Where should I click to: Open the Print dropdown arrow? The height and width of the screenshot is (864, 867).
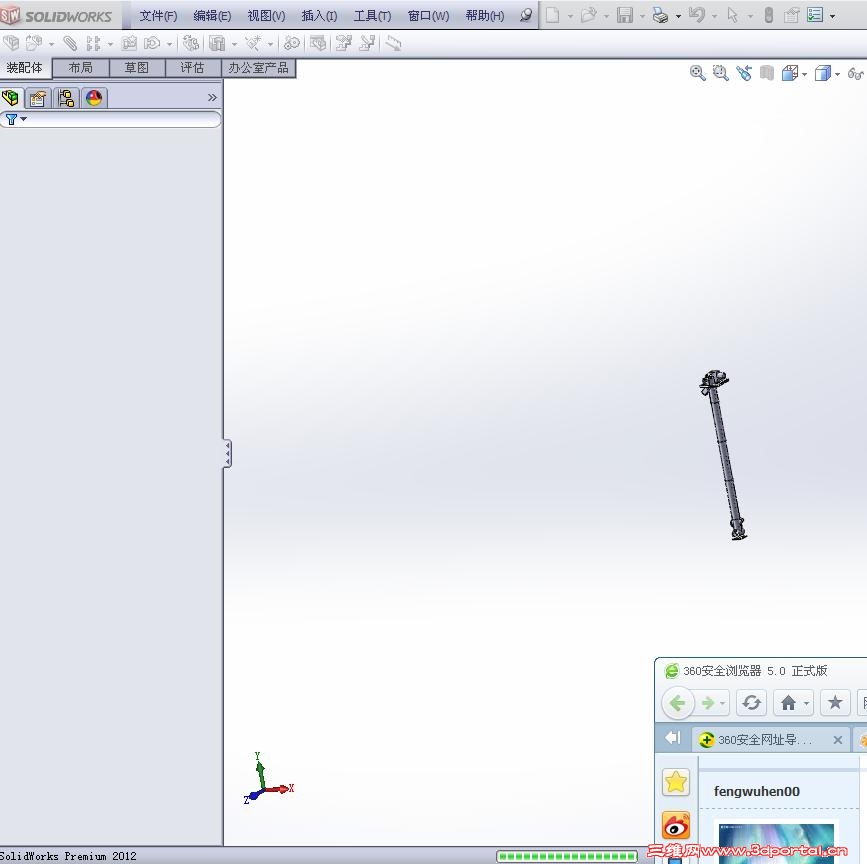678,16
